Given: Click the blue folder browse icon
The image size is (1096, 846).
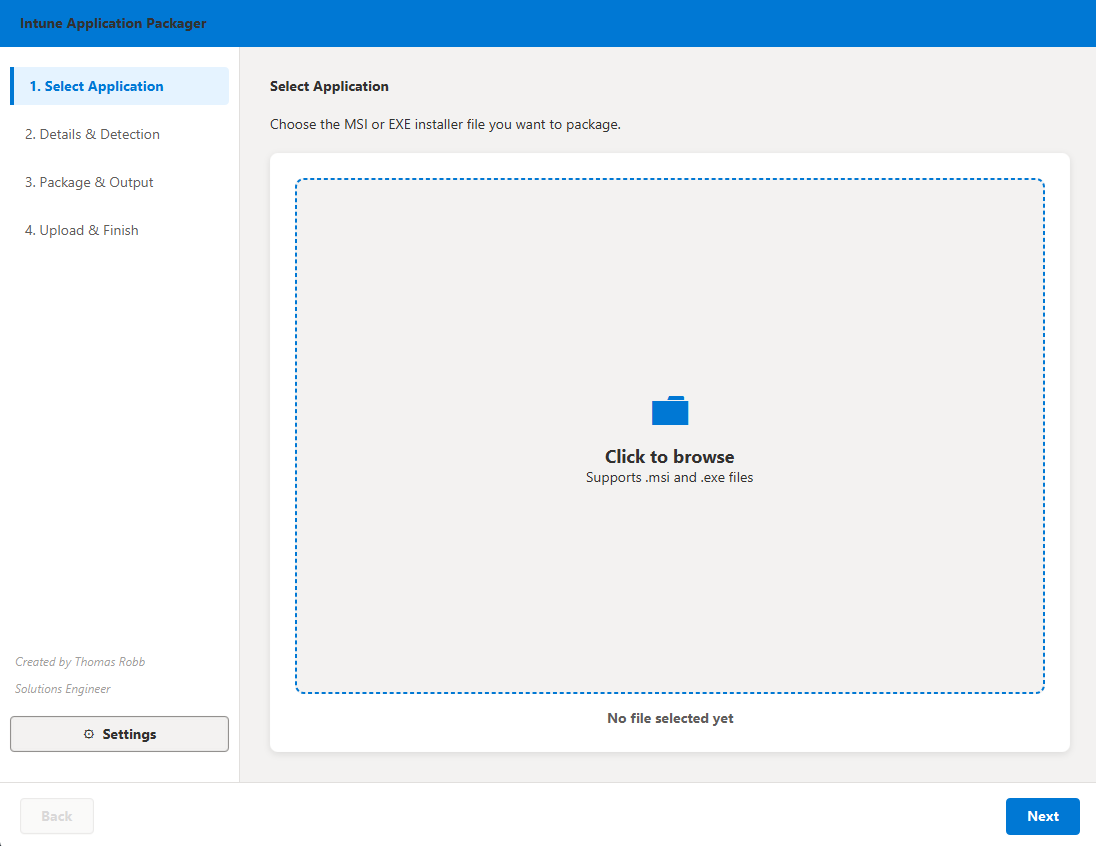Looking at the screenshot, I should coord(670,410).
